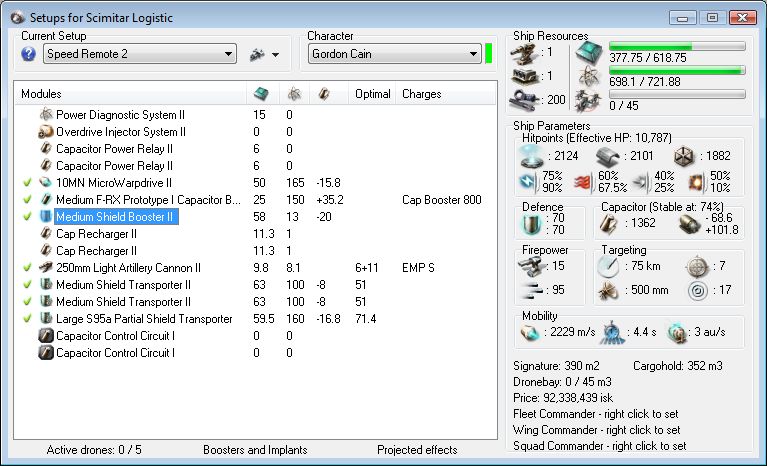The width and height of the screenshot is (767, 466).
Task: Click the Defence shield tank icon
Action: [532, 223]
